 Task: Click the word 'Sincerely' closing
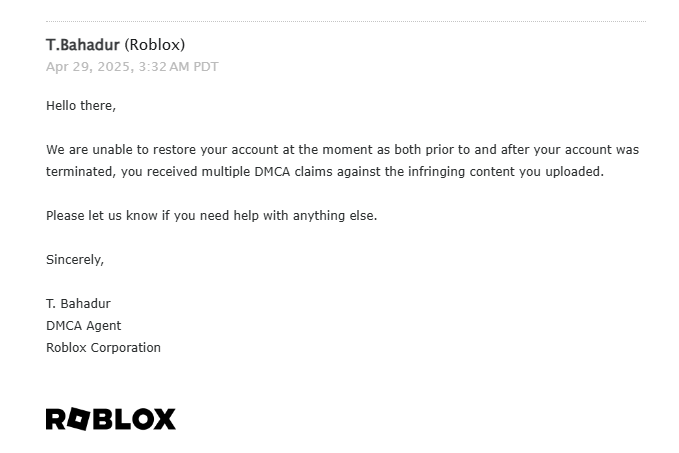coord(75,260)
